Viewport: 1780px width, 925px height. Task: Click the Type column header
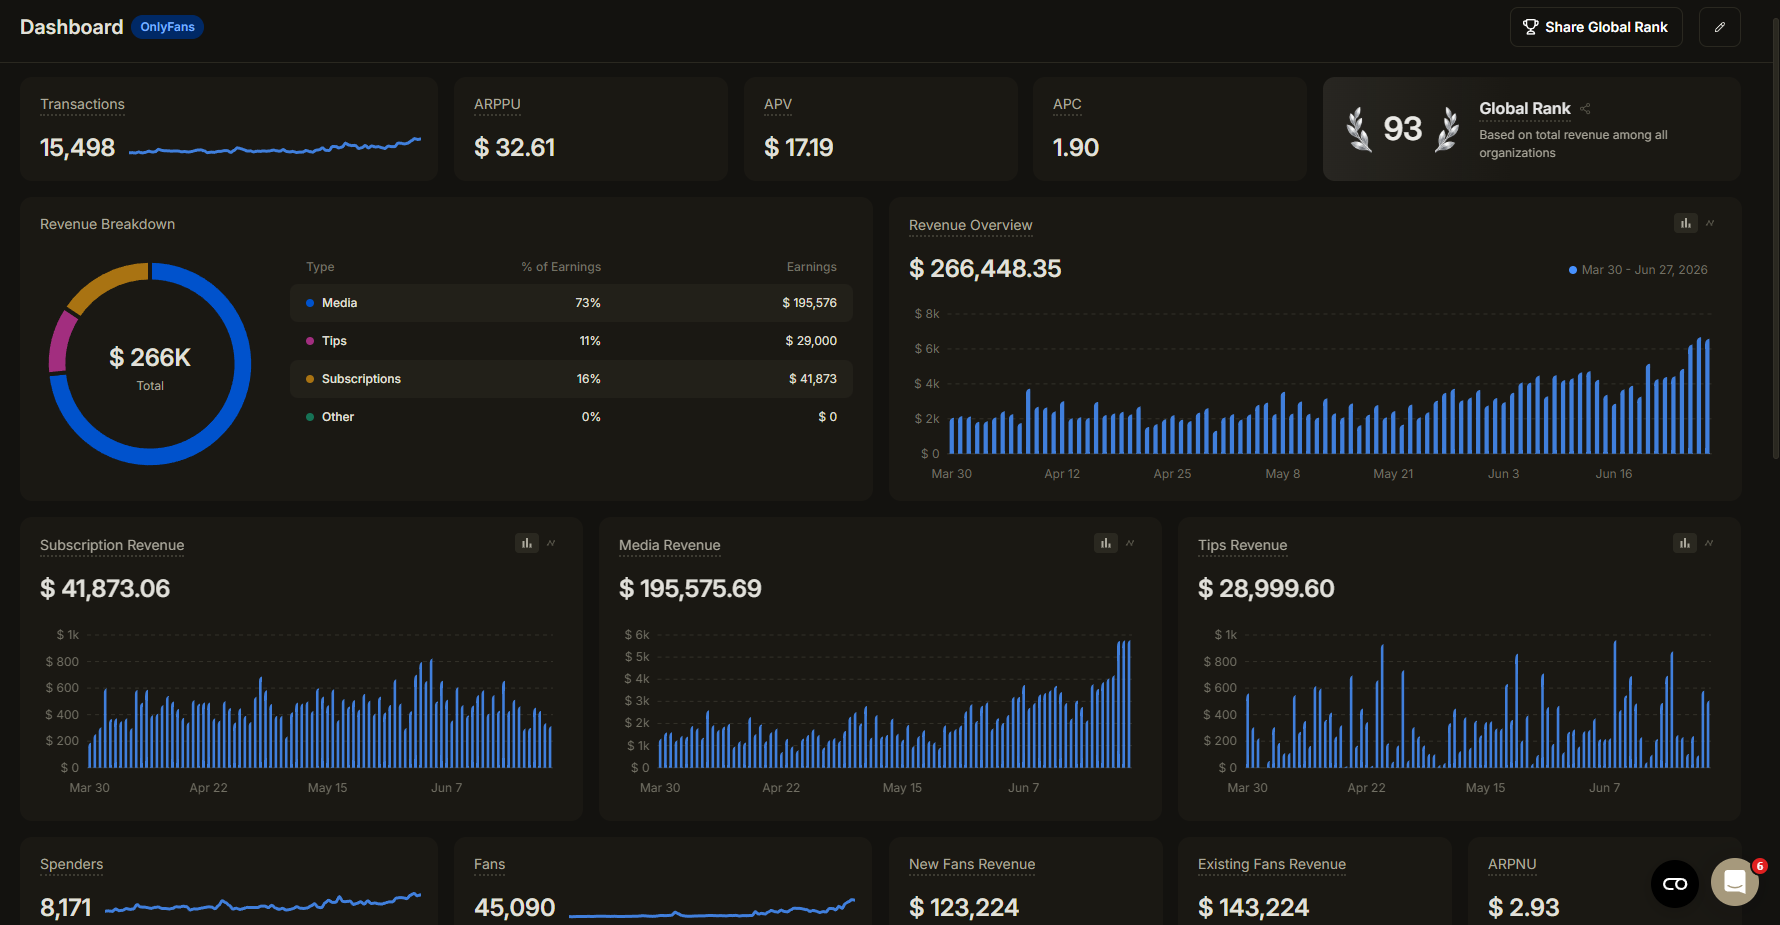click(x=320, y=267)
